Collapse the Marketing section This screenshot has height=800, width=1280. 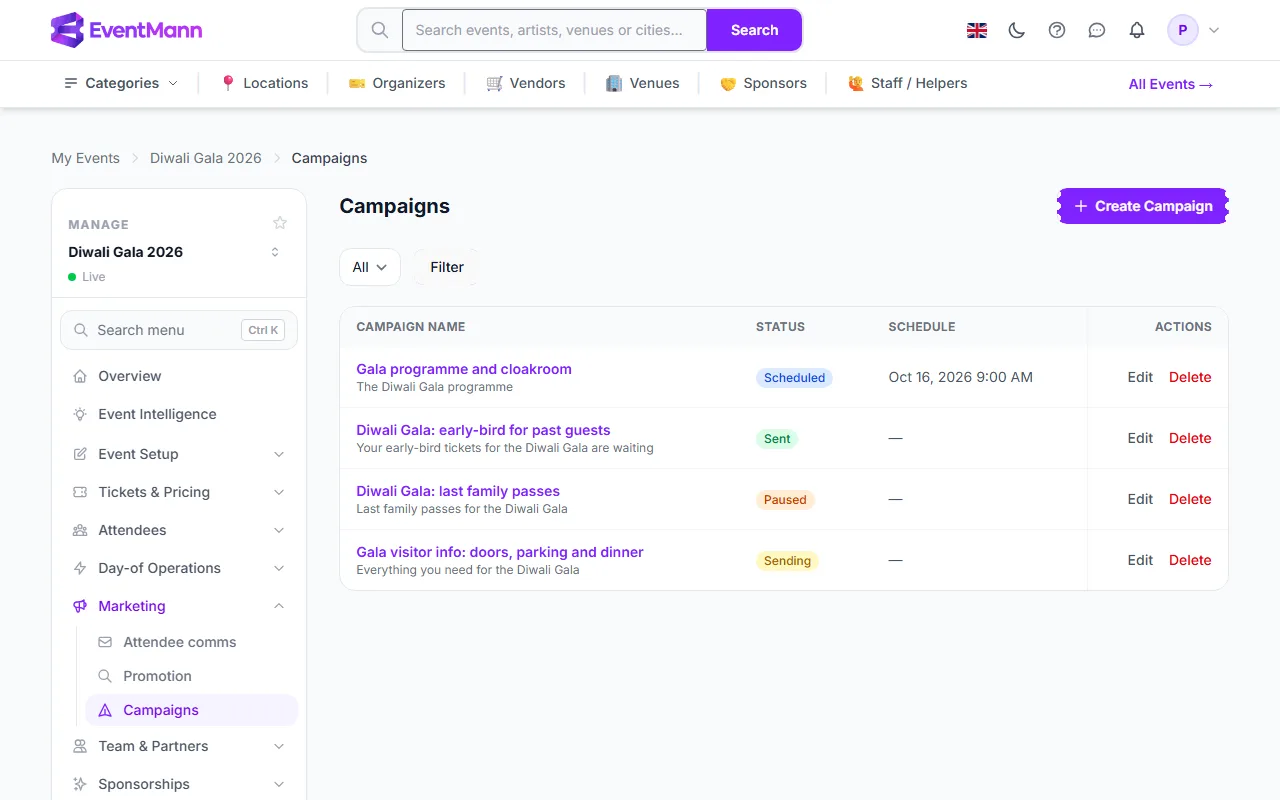click(179, 606)
